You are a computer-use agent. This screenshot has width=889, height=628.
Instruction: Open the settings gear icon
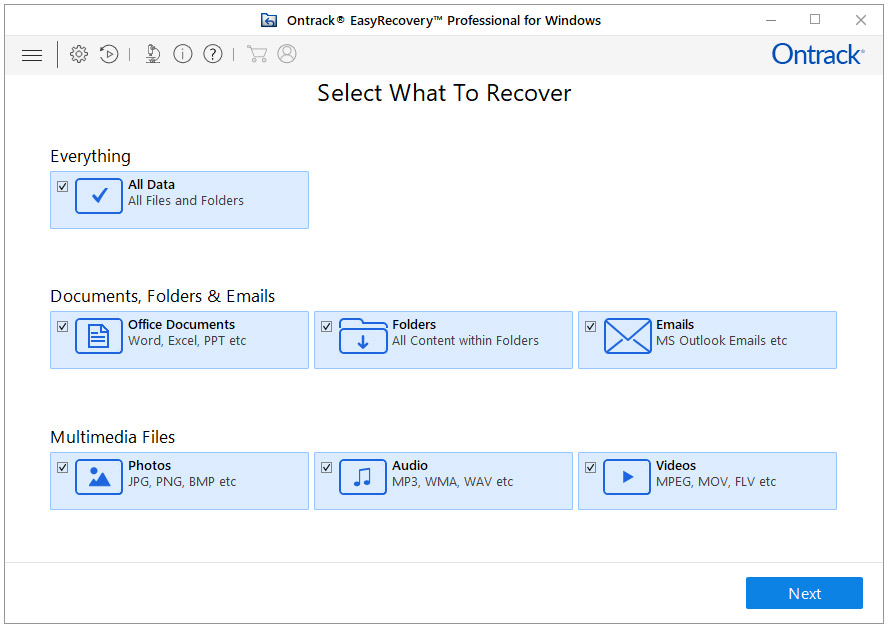click(x=79, y=54)
